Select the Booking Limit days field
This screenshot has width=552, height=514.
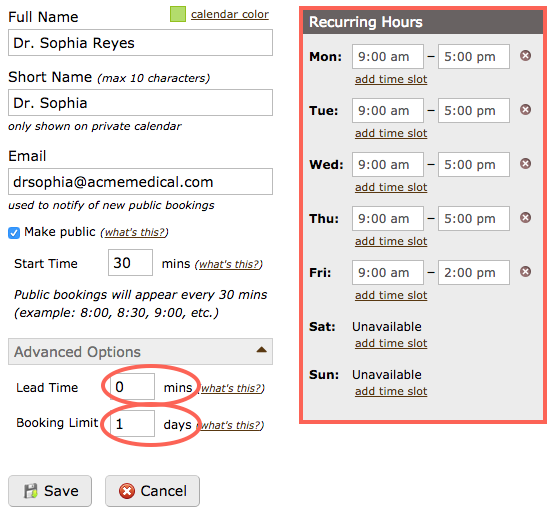point(132,424)
